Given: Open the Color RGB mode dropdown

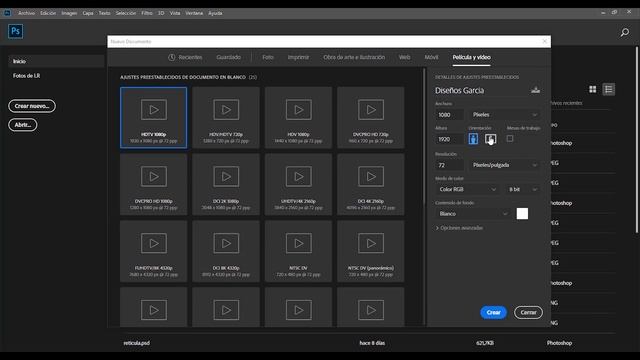Looking at the screenshot, I should (467, 189).
